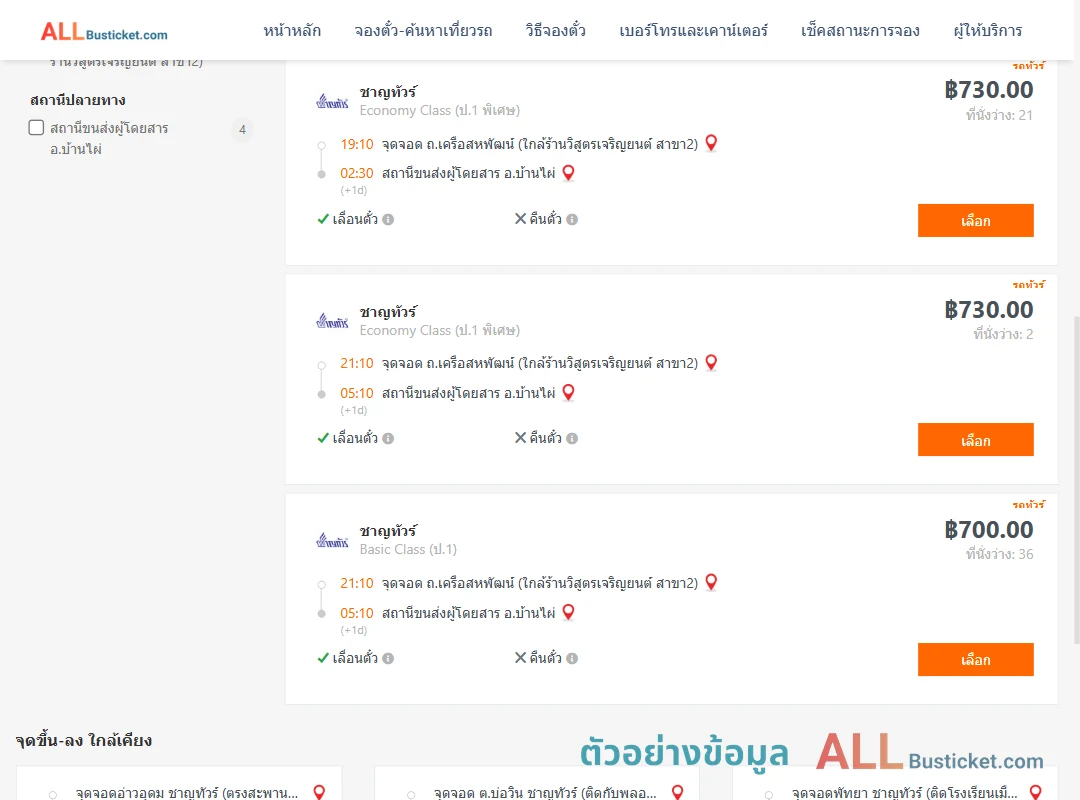Open เลื่อนตั๋ว info icon on 19:10 trip
The width and height of the screenshot is (1080, 800).
388,219
